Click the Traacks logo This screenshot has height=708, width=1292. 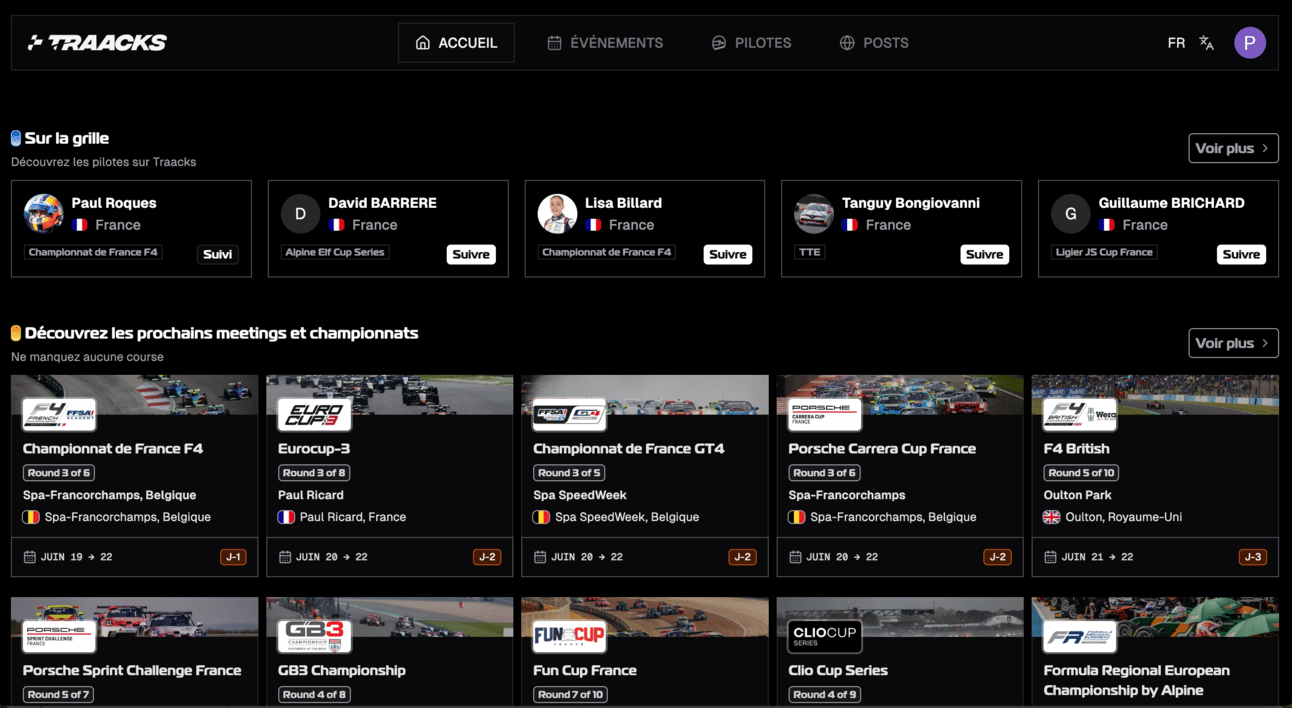(x=97, y=42)
